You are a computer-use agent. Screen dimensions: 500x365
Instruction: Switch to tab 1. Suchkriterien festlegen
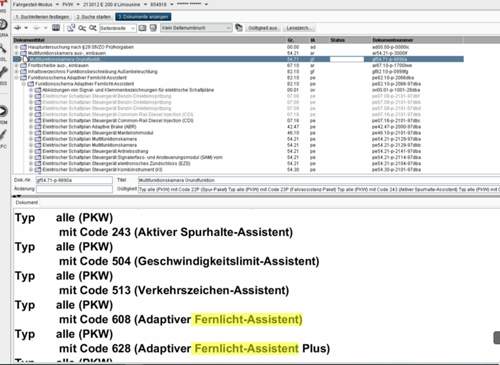pyautogui.click(x=42, y=17)
